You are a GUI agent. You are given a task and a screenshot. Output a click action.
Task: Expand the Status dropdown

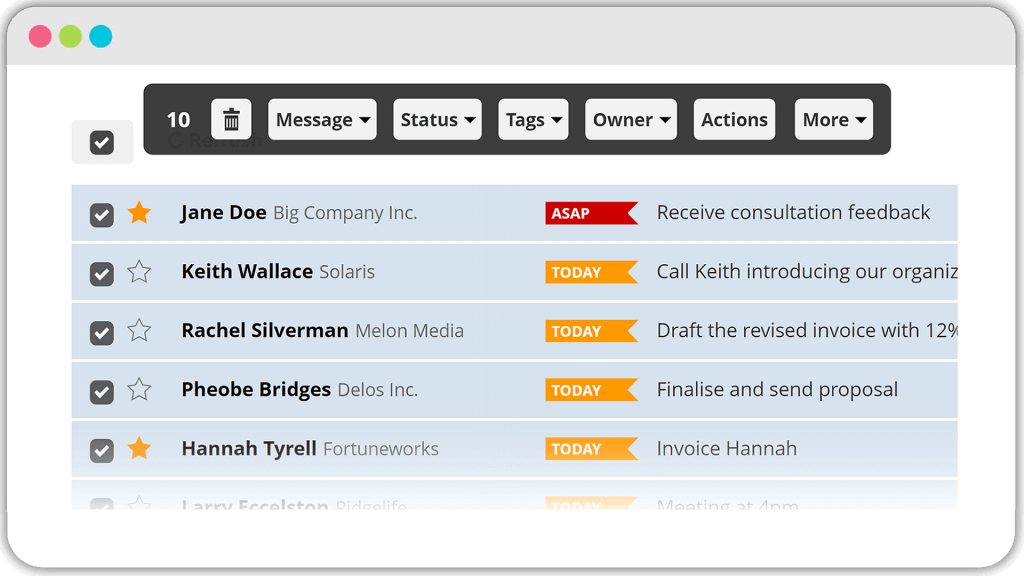(x=437, y=119)
